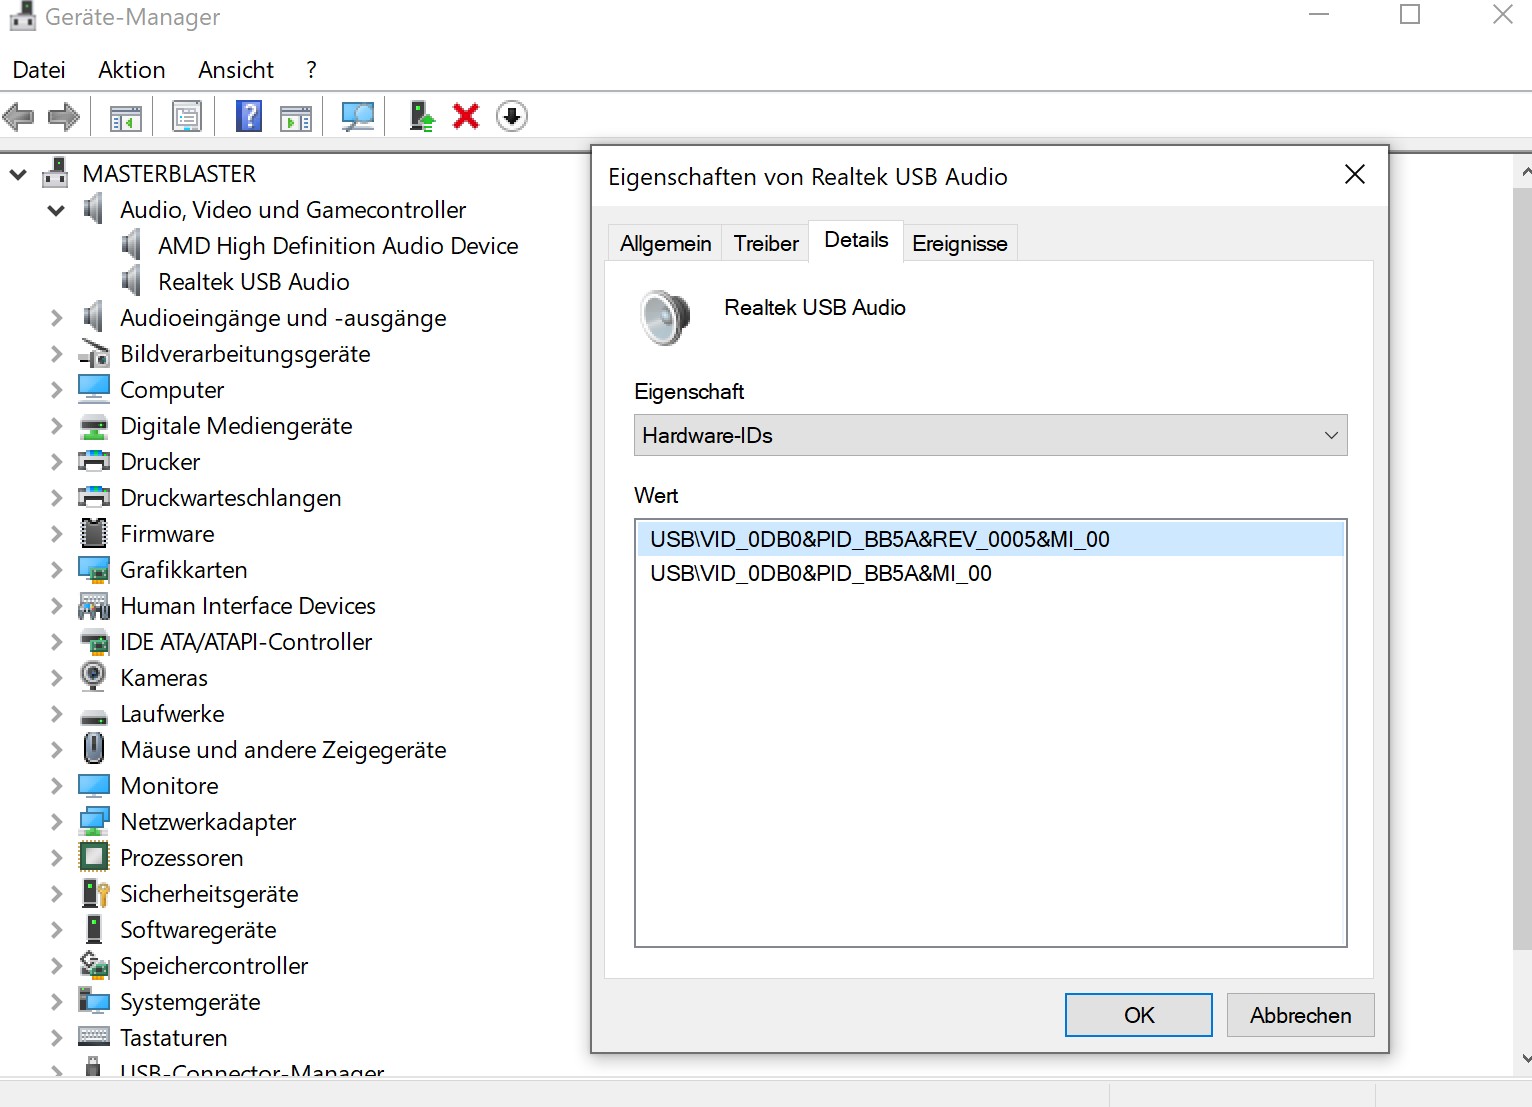Switch to the Allgemein tab
1532x1107 pixels.
click(x=665, y=243)
